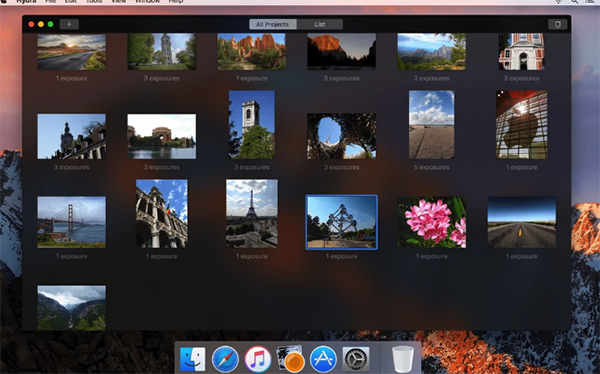Click the green full-screen window button

pos(51,24)
